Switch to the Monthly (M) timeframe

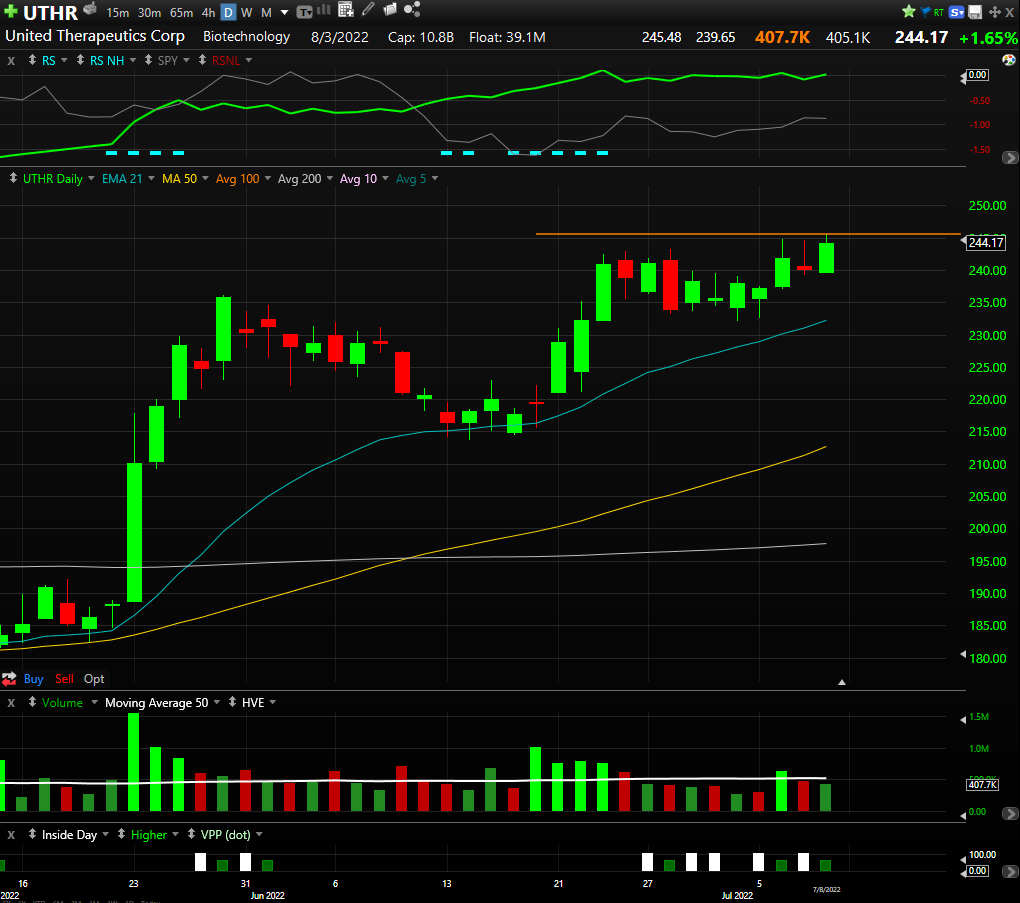click(x=266, y=12)
